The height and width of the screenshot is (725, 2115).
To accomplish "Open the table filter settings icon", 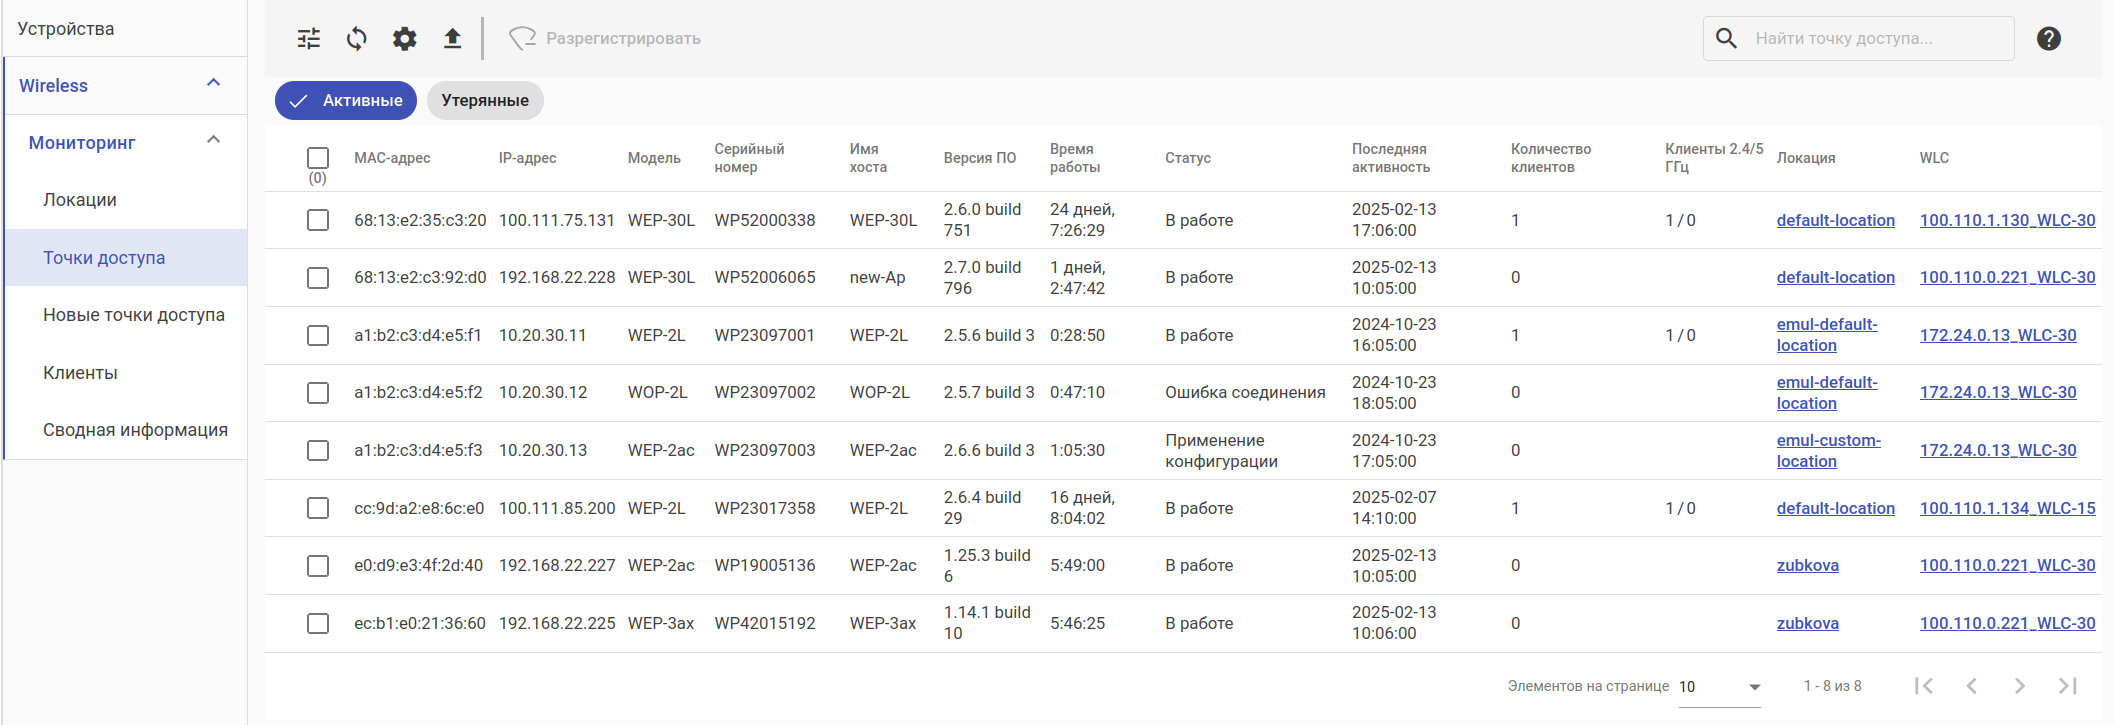I will [x=309, y=39].
